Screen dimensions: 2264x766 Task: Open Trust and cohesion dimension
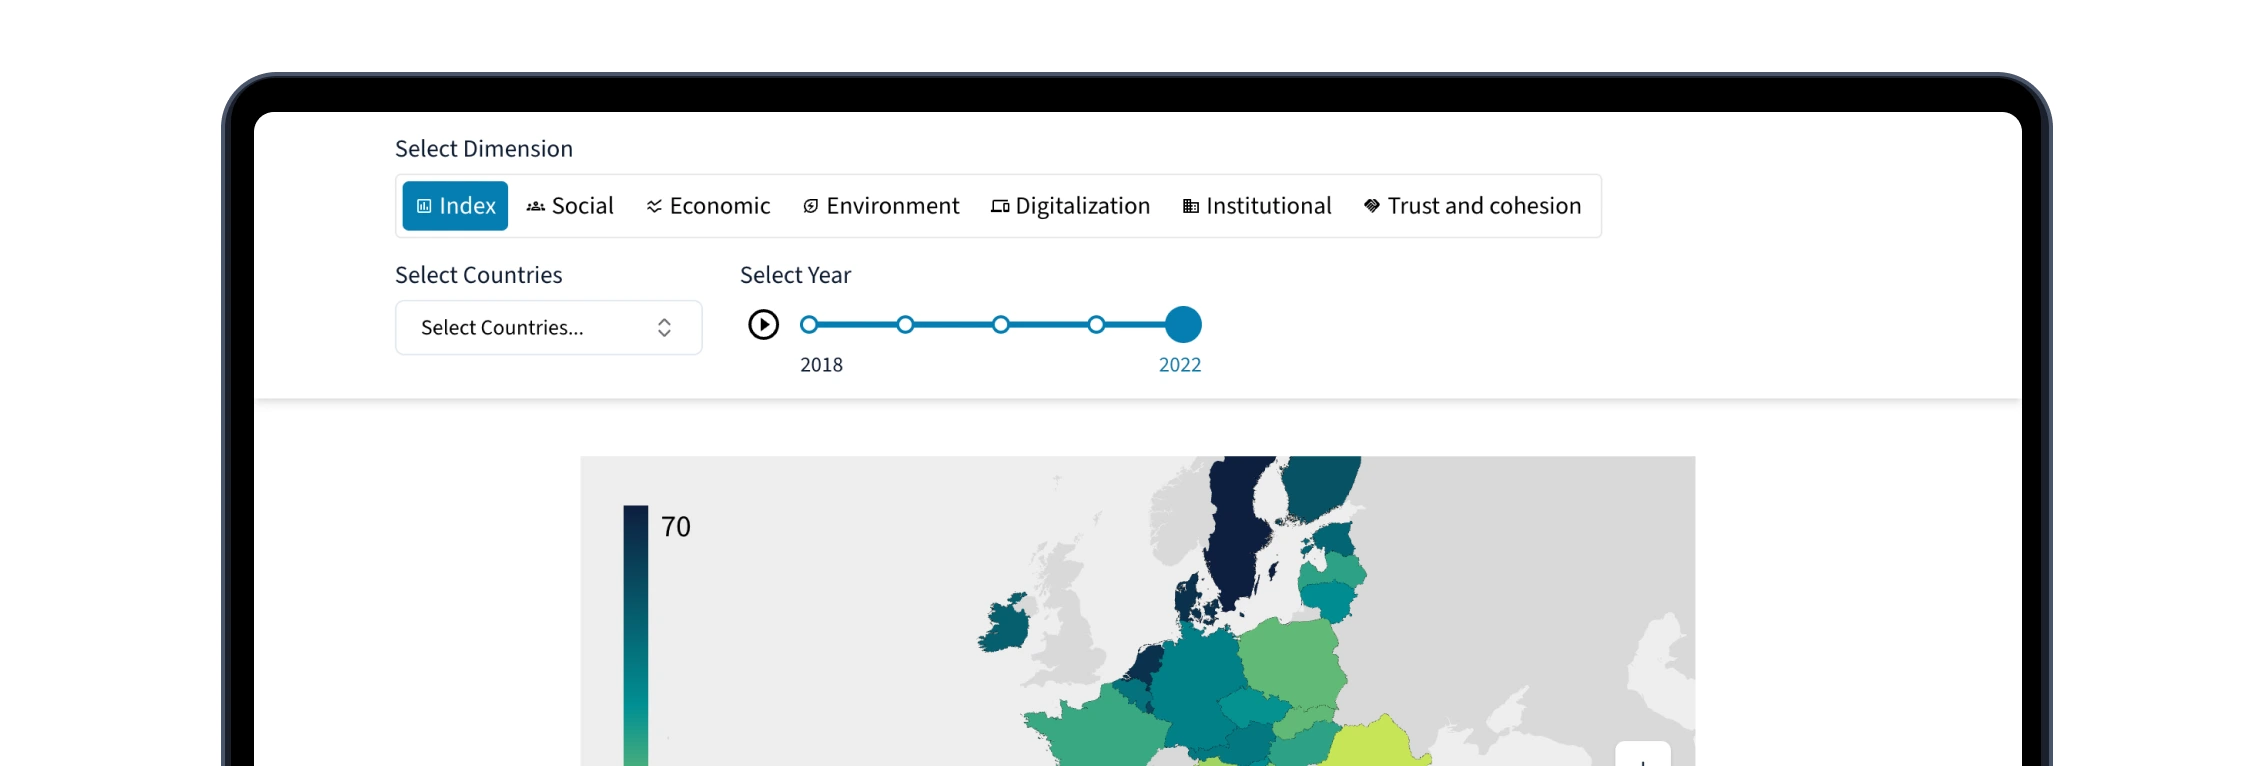pos(1472,206)
